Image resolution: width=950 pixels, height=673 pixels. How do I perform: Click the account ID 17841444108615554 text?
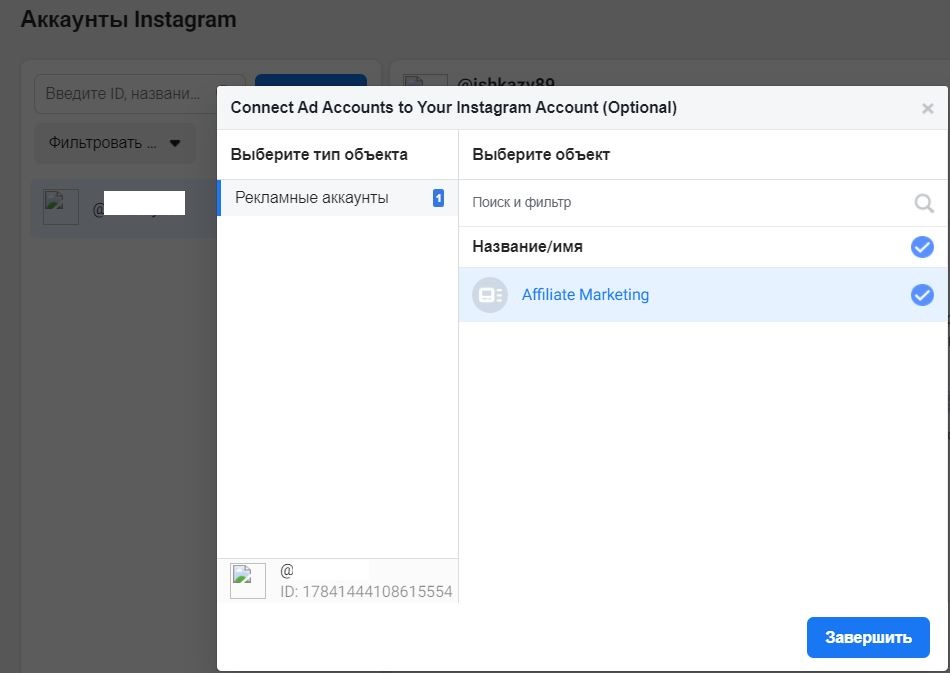click(x=366, y=592)
